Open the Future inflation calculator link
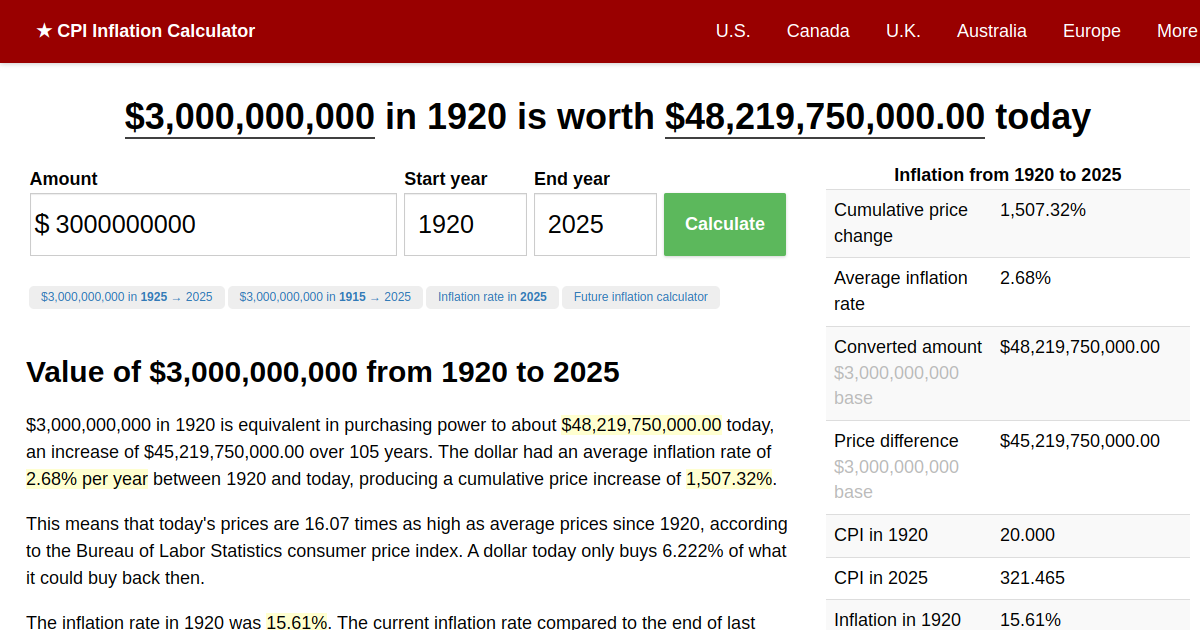This screenshot has width=1200, height=630. tap(641, 297)
